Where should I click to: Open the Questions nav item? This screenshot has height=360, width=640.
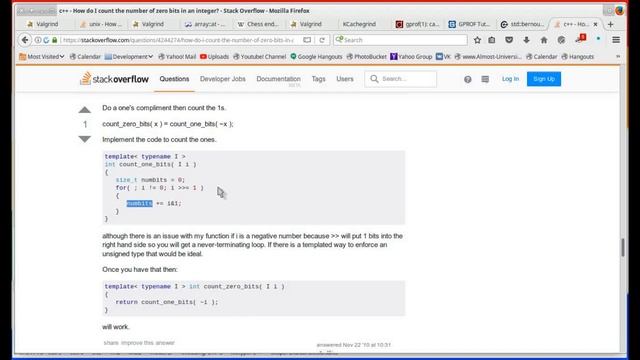(174, 79)
